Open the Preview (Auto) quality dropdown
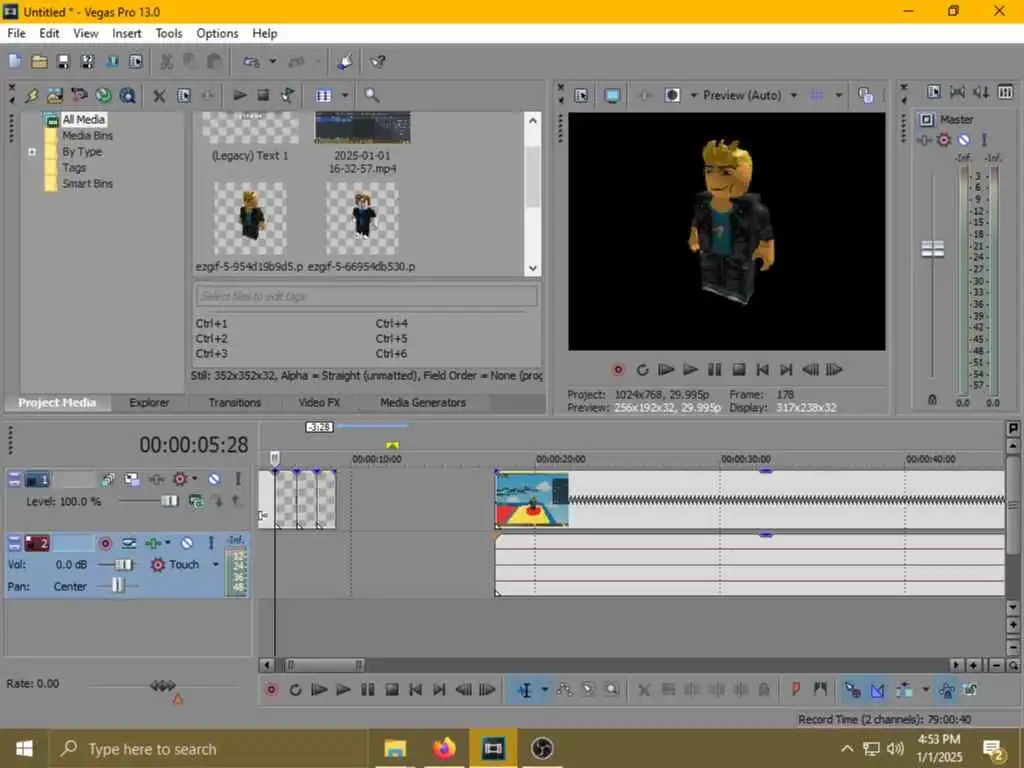 [794, 96]
